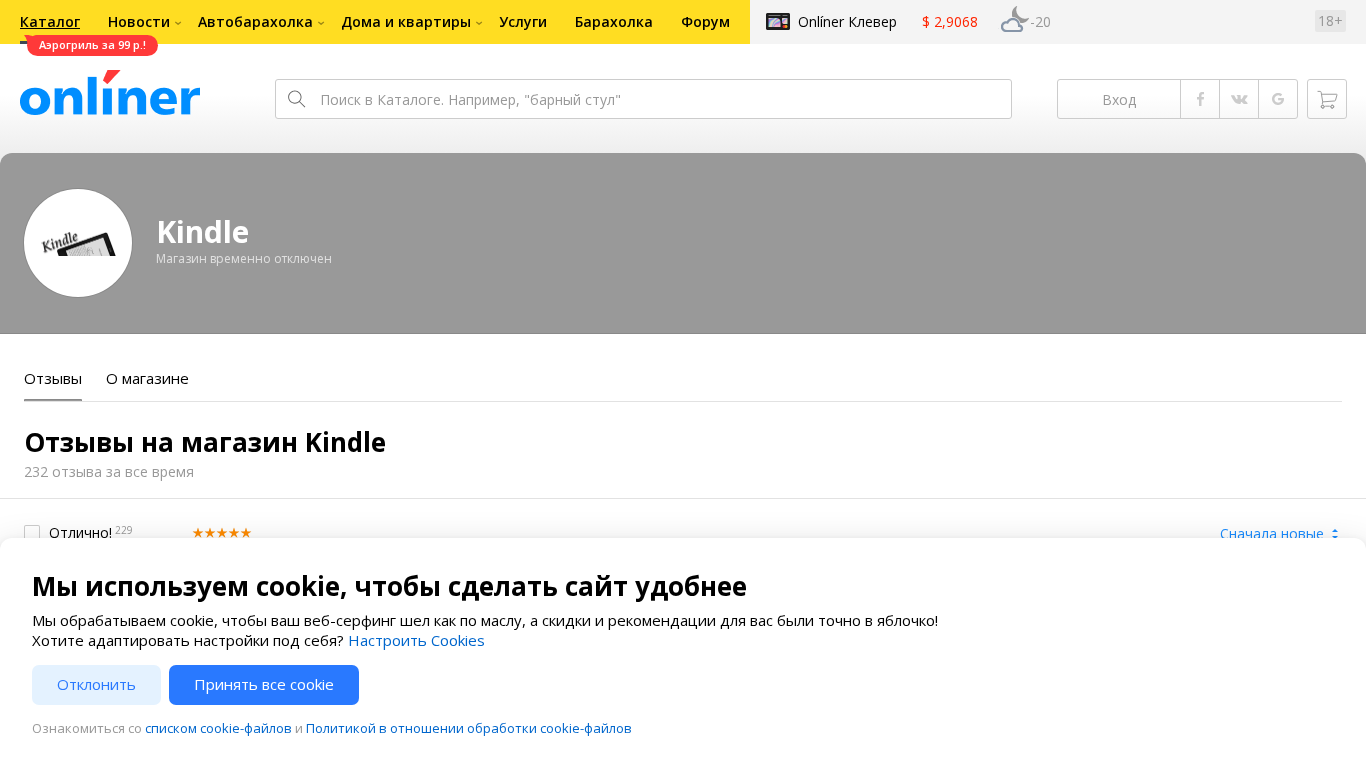Open the Каталог menu item
Image resolution: width=1366 pixels, height=768 pixels.
tap(50, 22)
